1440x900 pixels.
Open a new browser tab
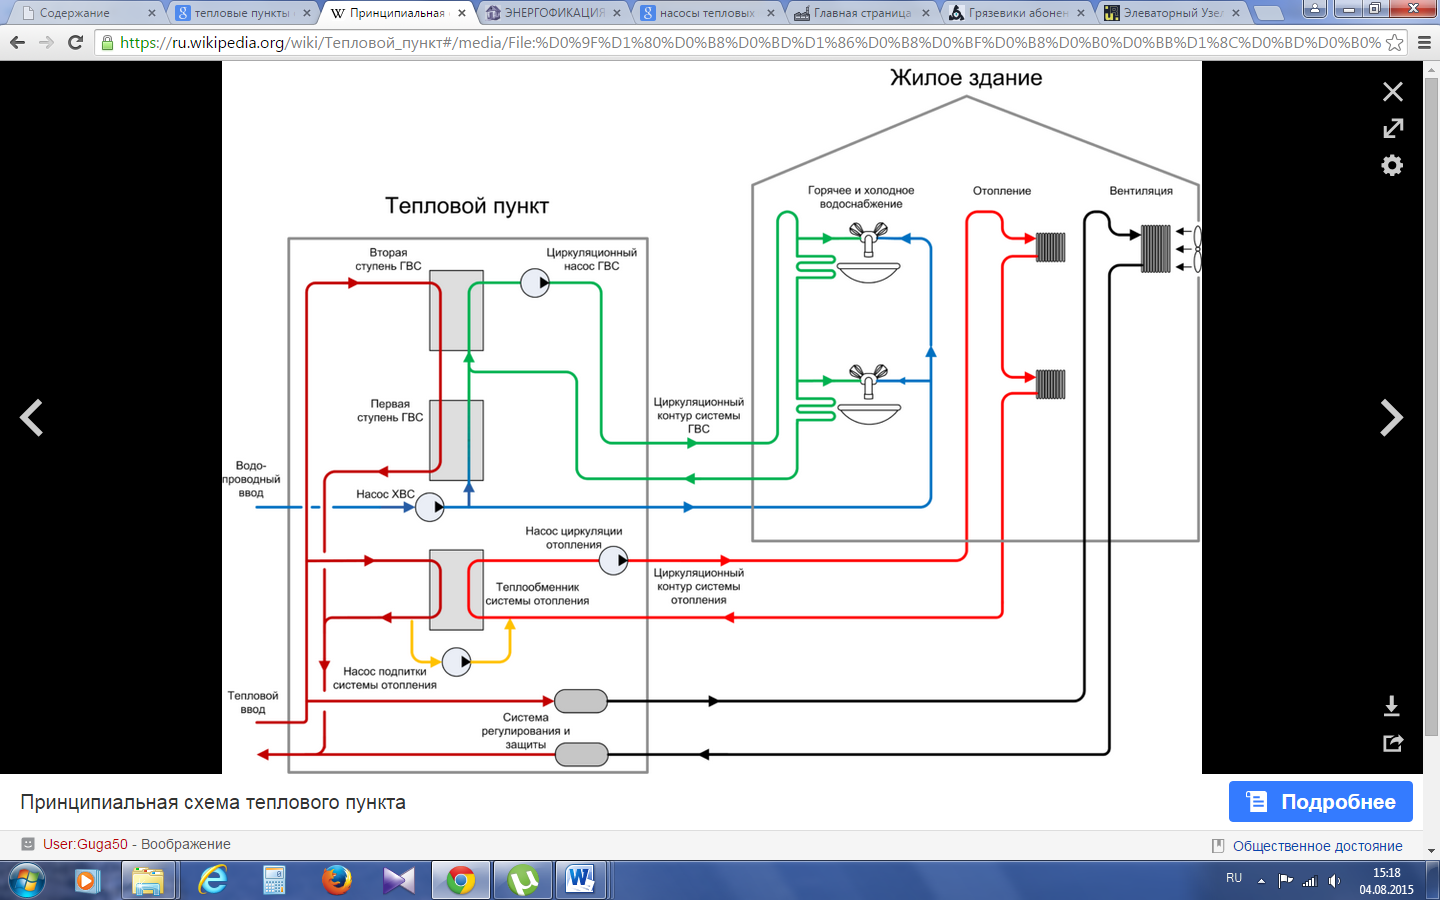coord(1268,13)
